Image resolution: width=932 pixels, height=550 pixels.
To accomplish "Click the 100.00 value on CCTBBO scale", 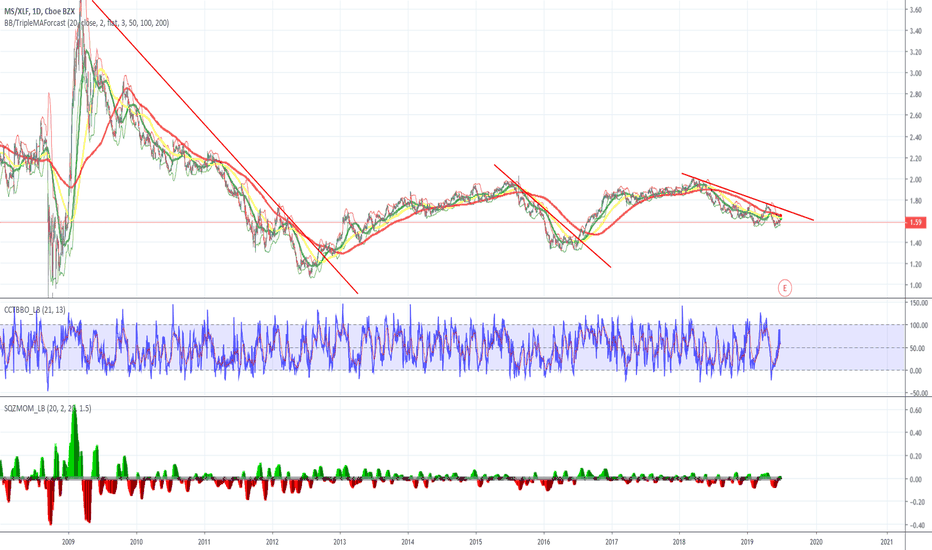I will tap(920, 325).
